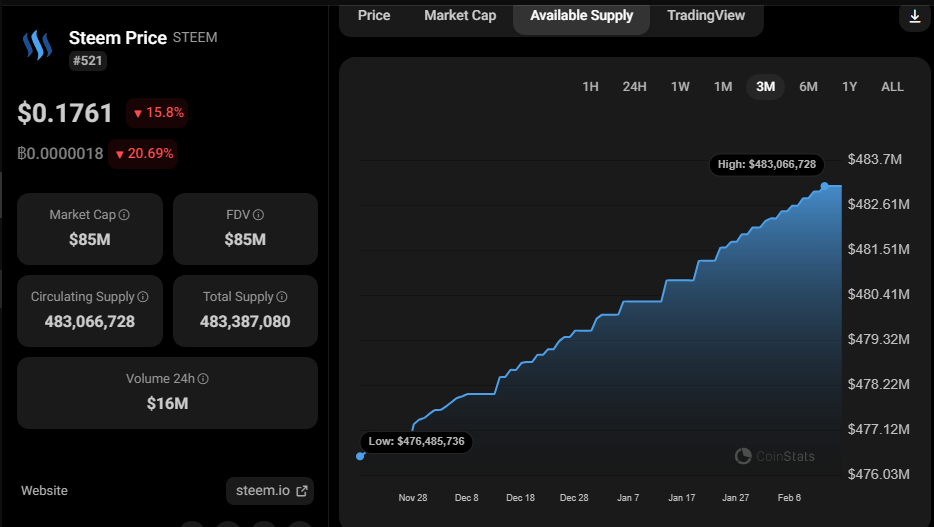
Task: Click the Feb 6 date label
Action: [789, 498]
